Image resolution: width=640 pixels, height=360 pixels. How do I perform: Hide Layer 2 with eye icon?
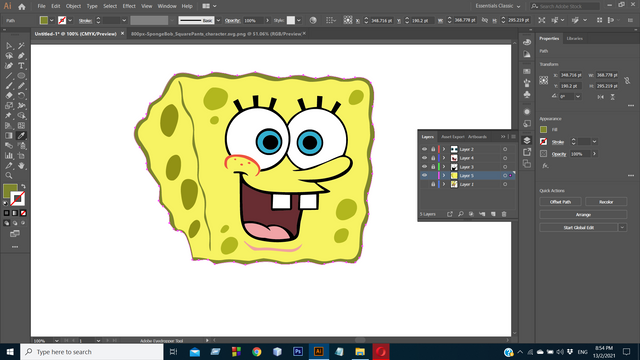424,149
